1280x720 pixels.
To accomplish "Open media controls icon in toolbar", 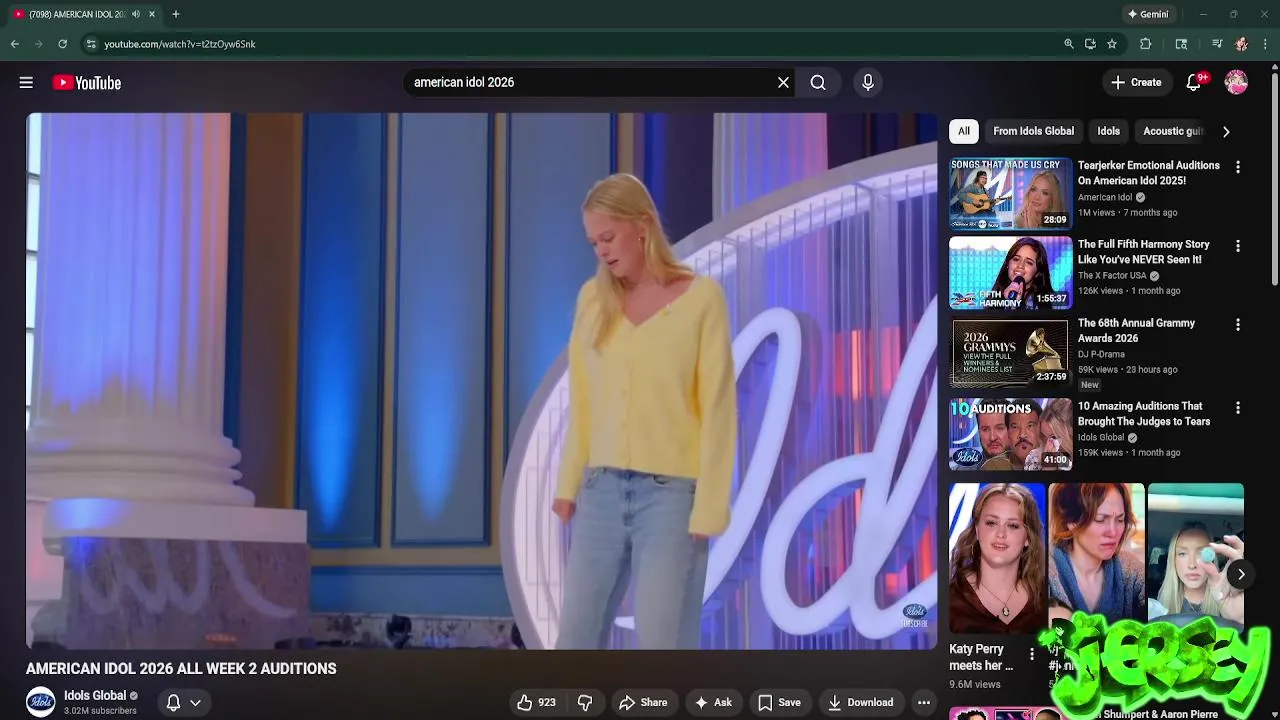I will (x=1217, y=44).
